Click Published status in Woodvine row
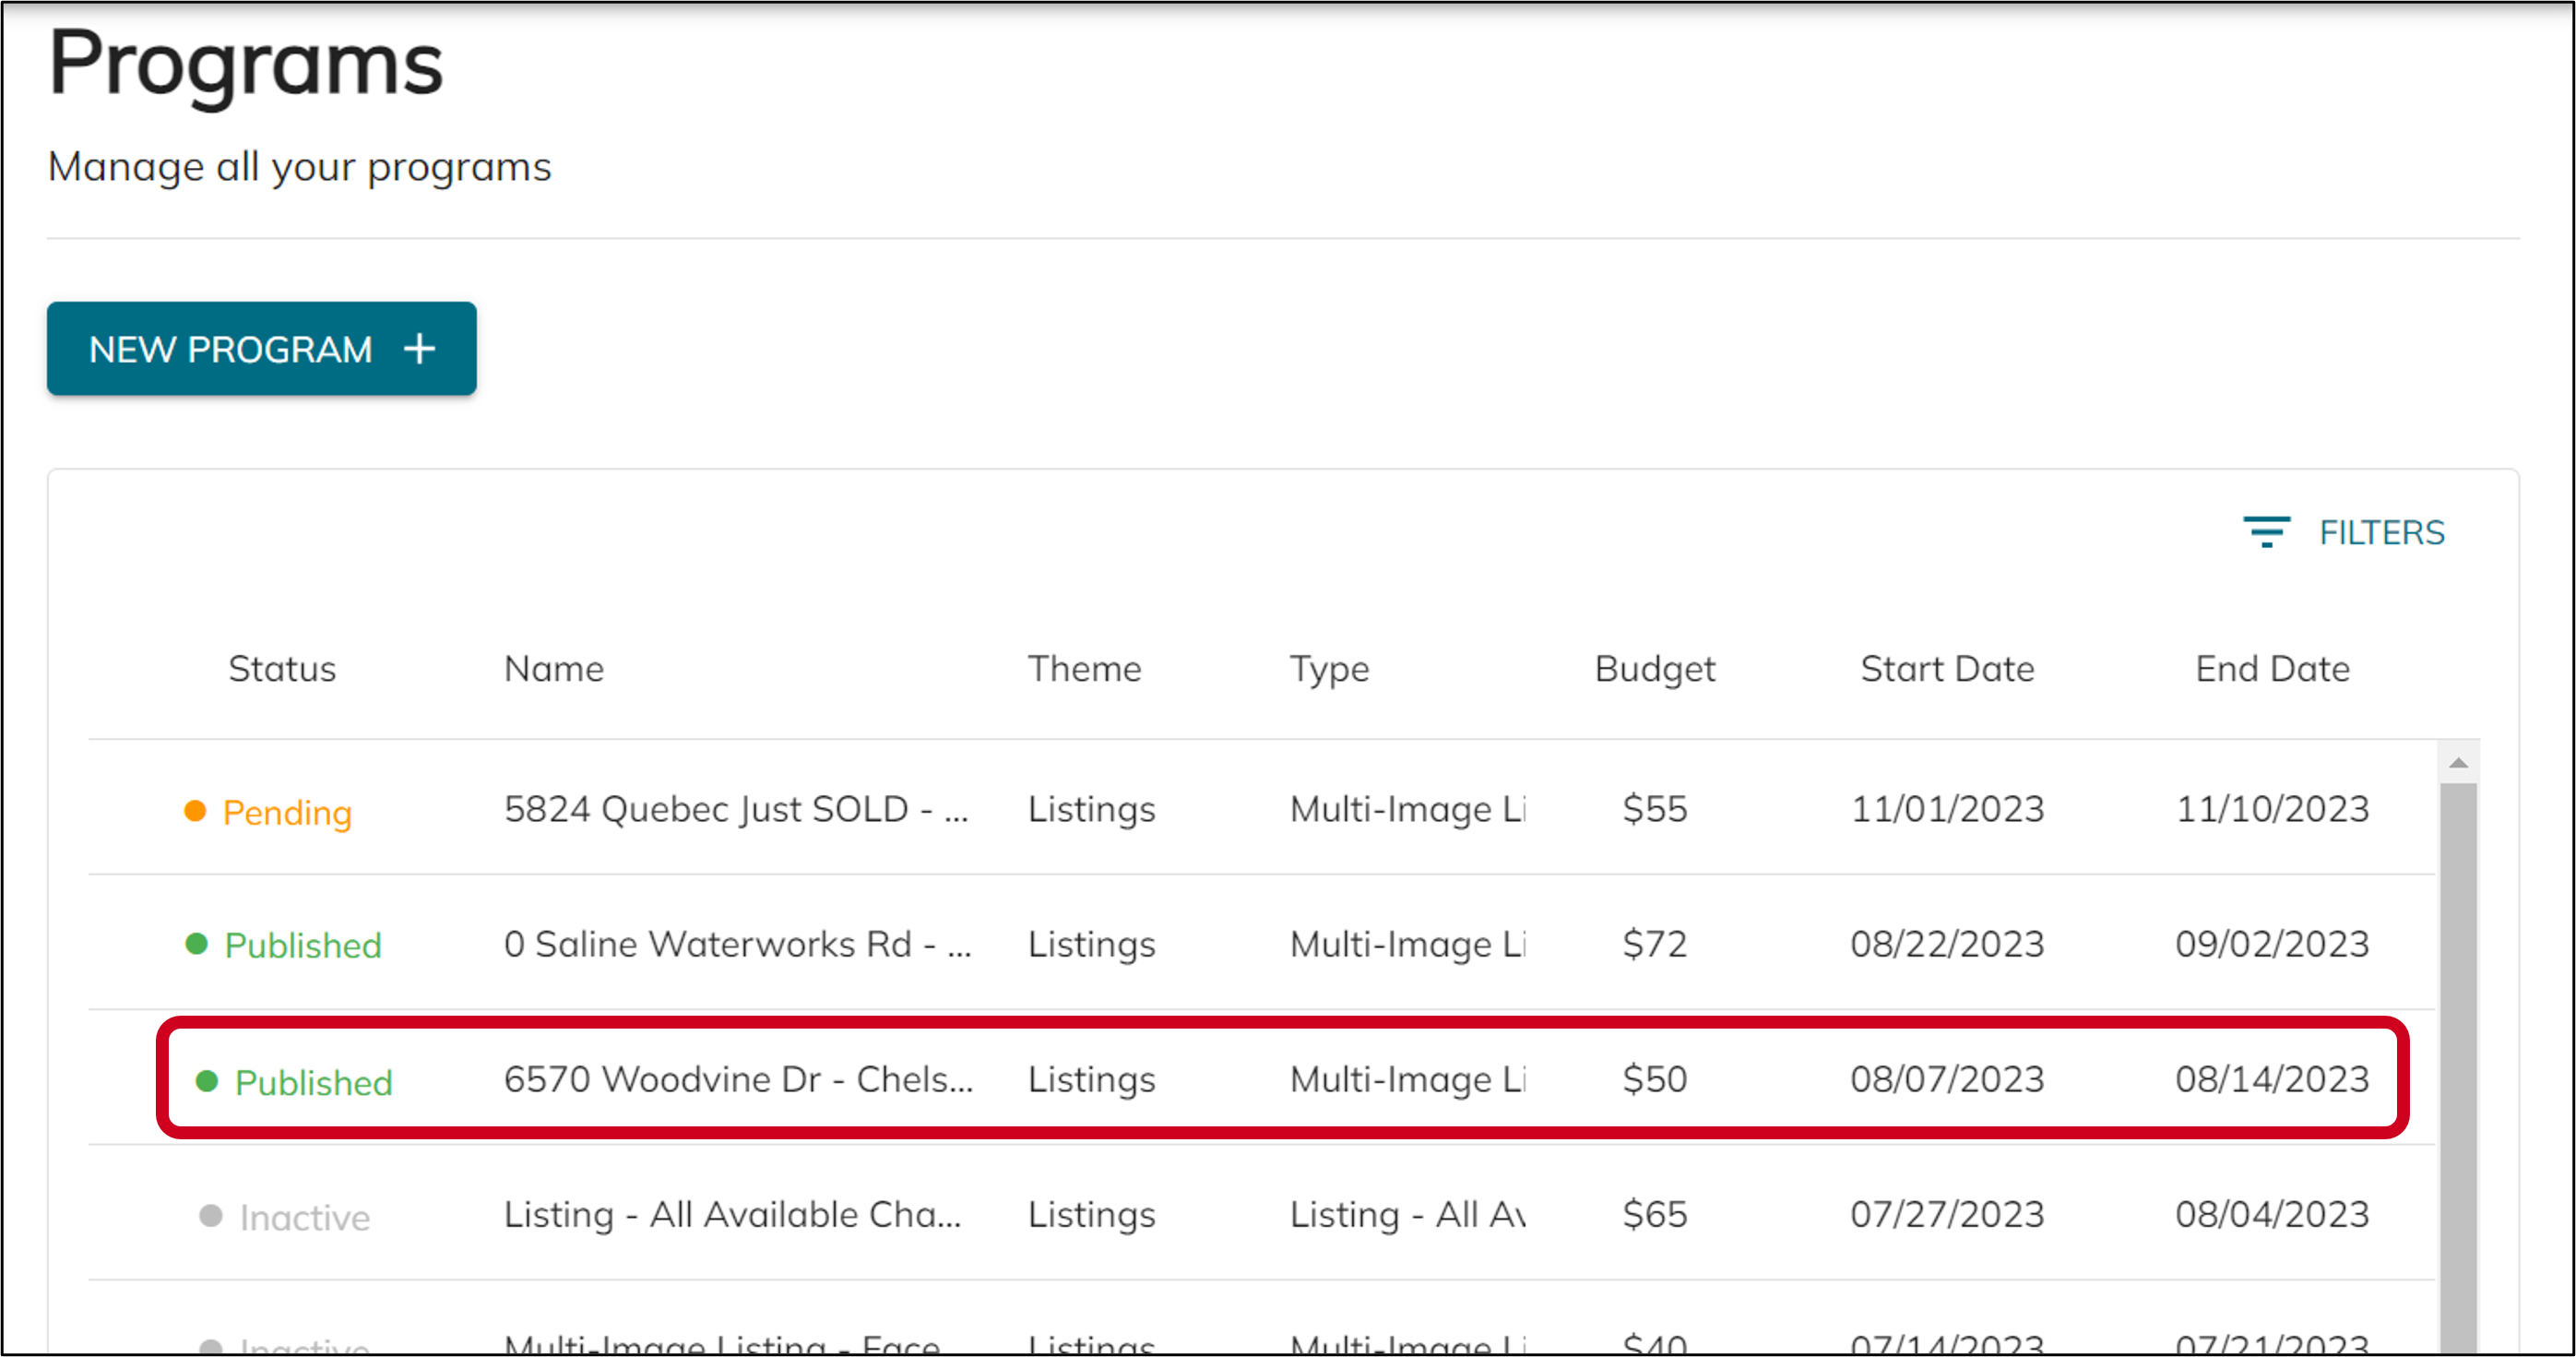The image size is (2576, 1357). (313, 1082)
